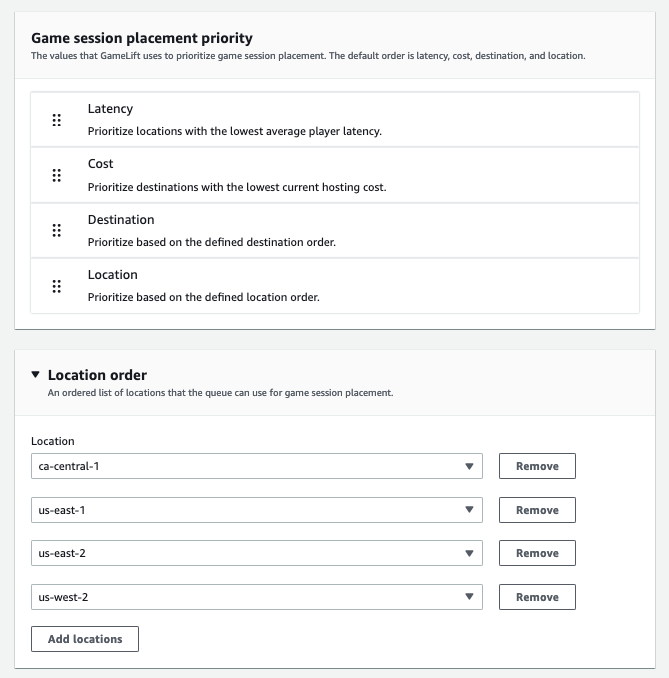Remove the us-east-2 location
The width and height of the screenshot is (669, 678).
click(x=537, y=553)
